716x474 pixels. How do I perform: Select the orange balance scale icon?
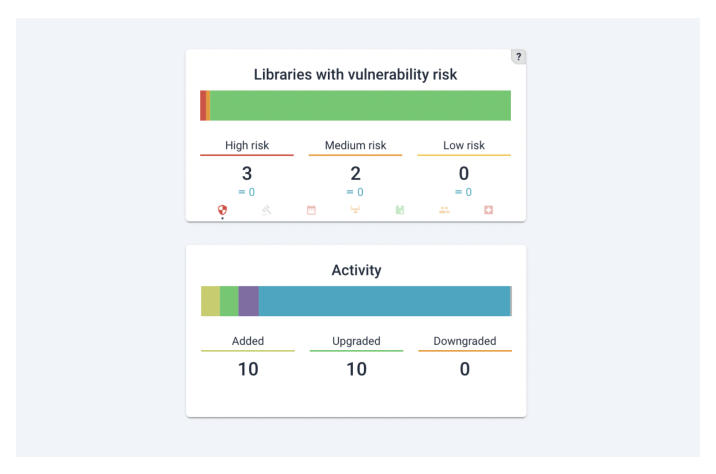click(355, 210)
